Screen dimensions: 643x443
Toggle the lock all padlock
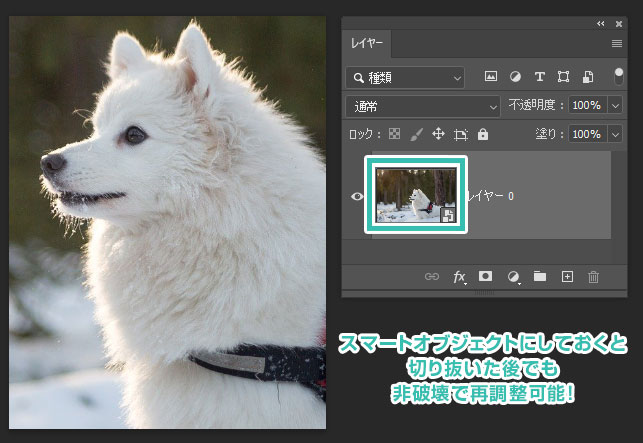pos(483,134)
